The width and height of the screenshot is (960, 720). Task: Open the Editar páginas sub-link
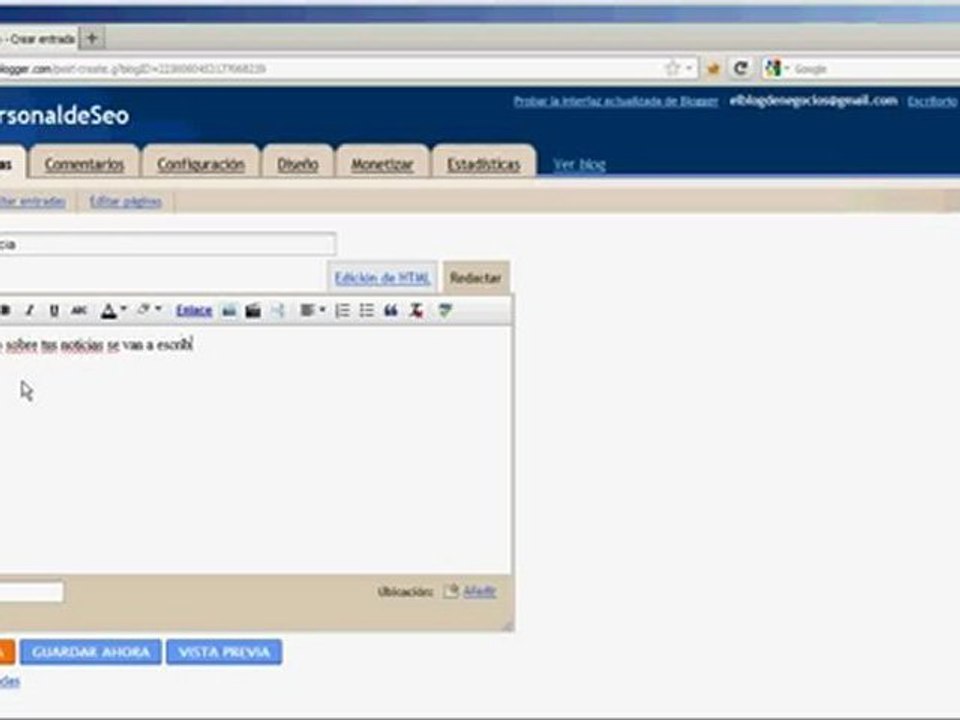click(x=126, y=201)
